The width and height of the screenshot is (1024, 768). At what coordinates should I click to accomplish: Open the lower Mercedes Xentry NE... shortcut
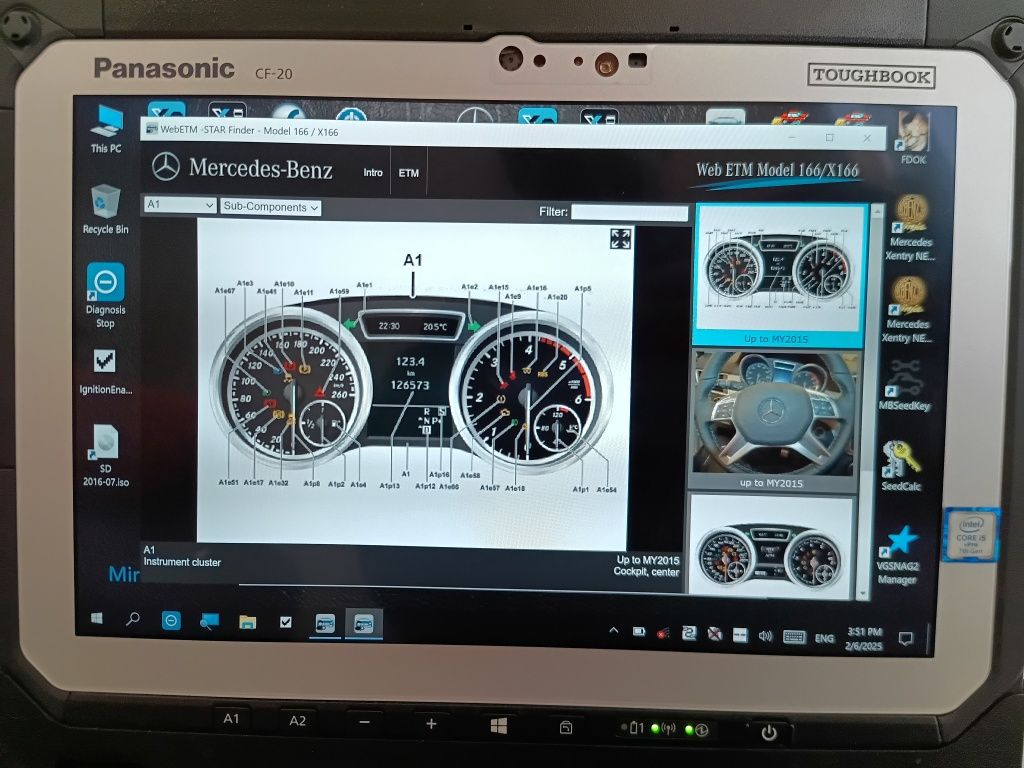click(x=908, y=310)
